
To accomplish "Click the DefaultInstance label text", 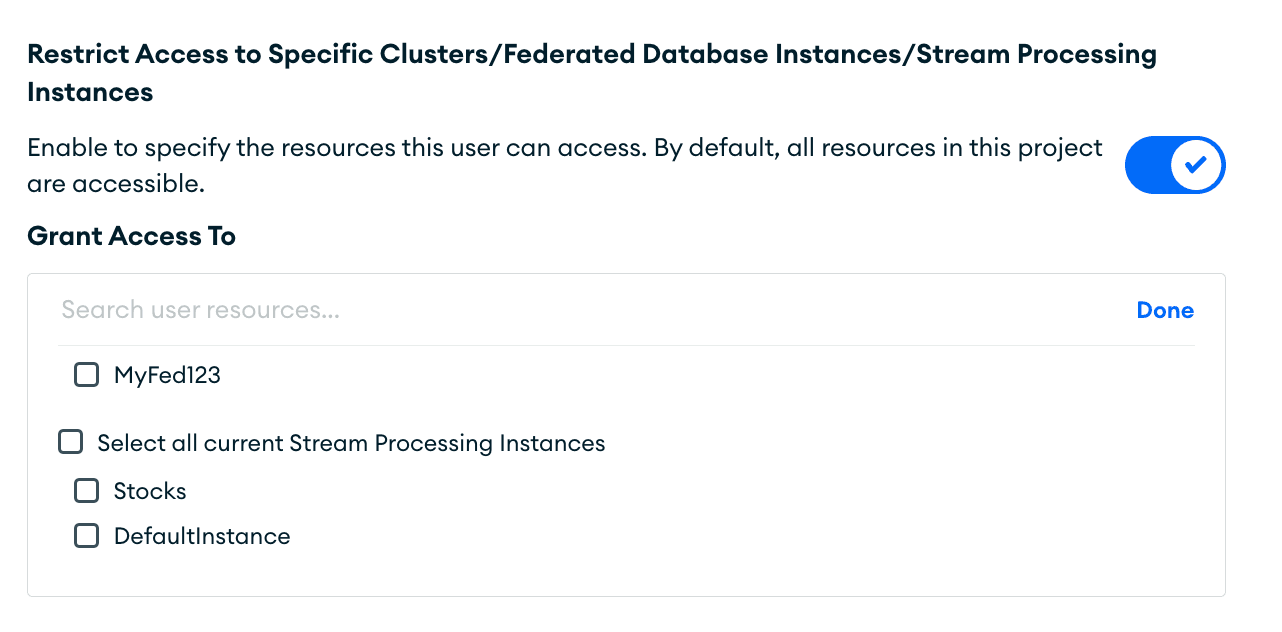I will 202,536.
